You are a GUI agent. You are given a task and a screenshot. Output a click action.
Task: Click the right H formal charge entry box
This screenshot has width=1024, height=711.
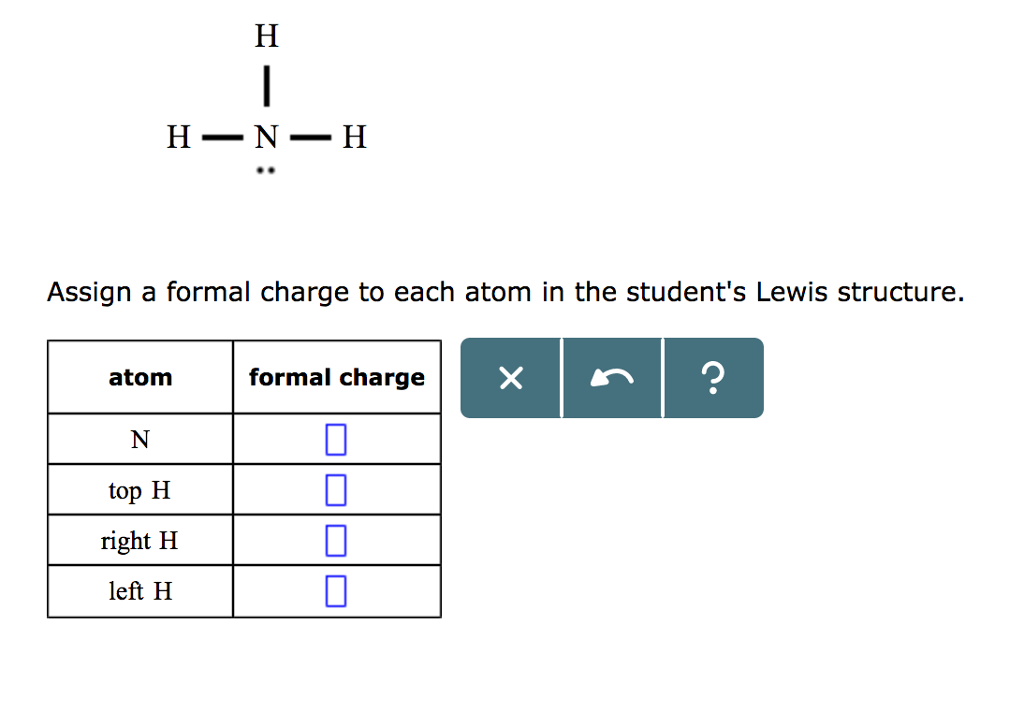(336, 539)
